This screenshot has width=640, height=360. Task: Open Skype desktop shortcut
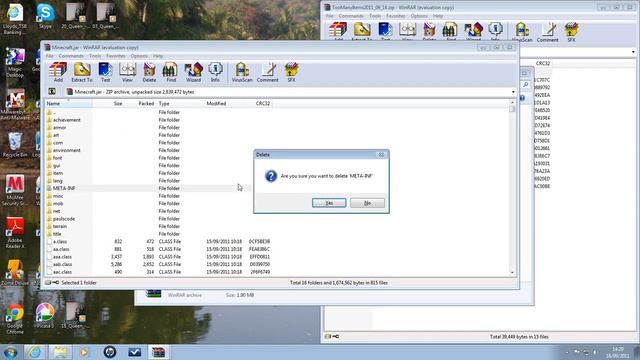[45, 16]
